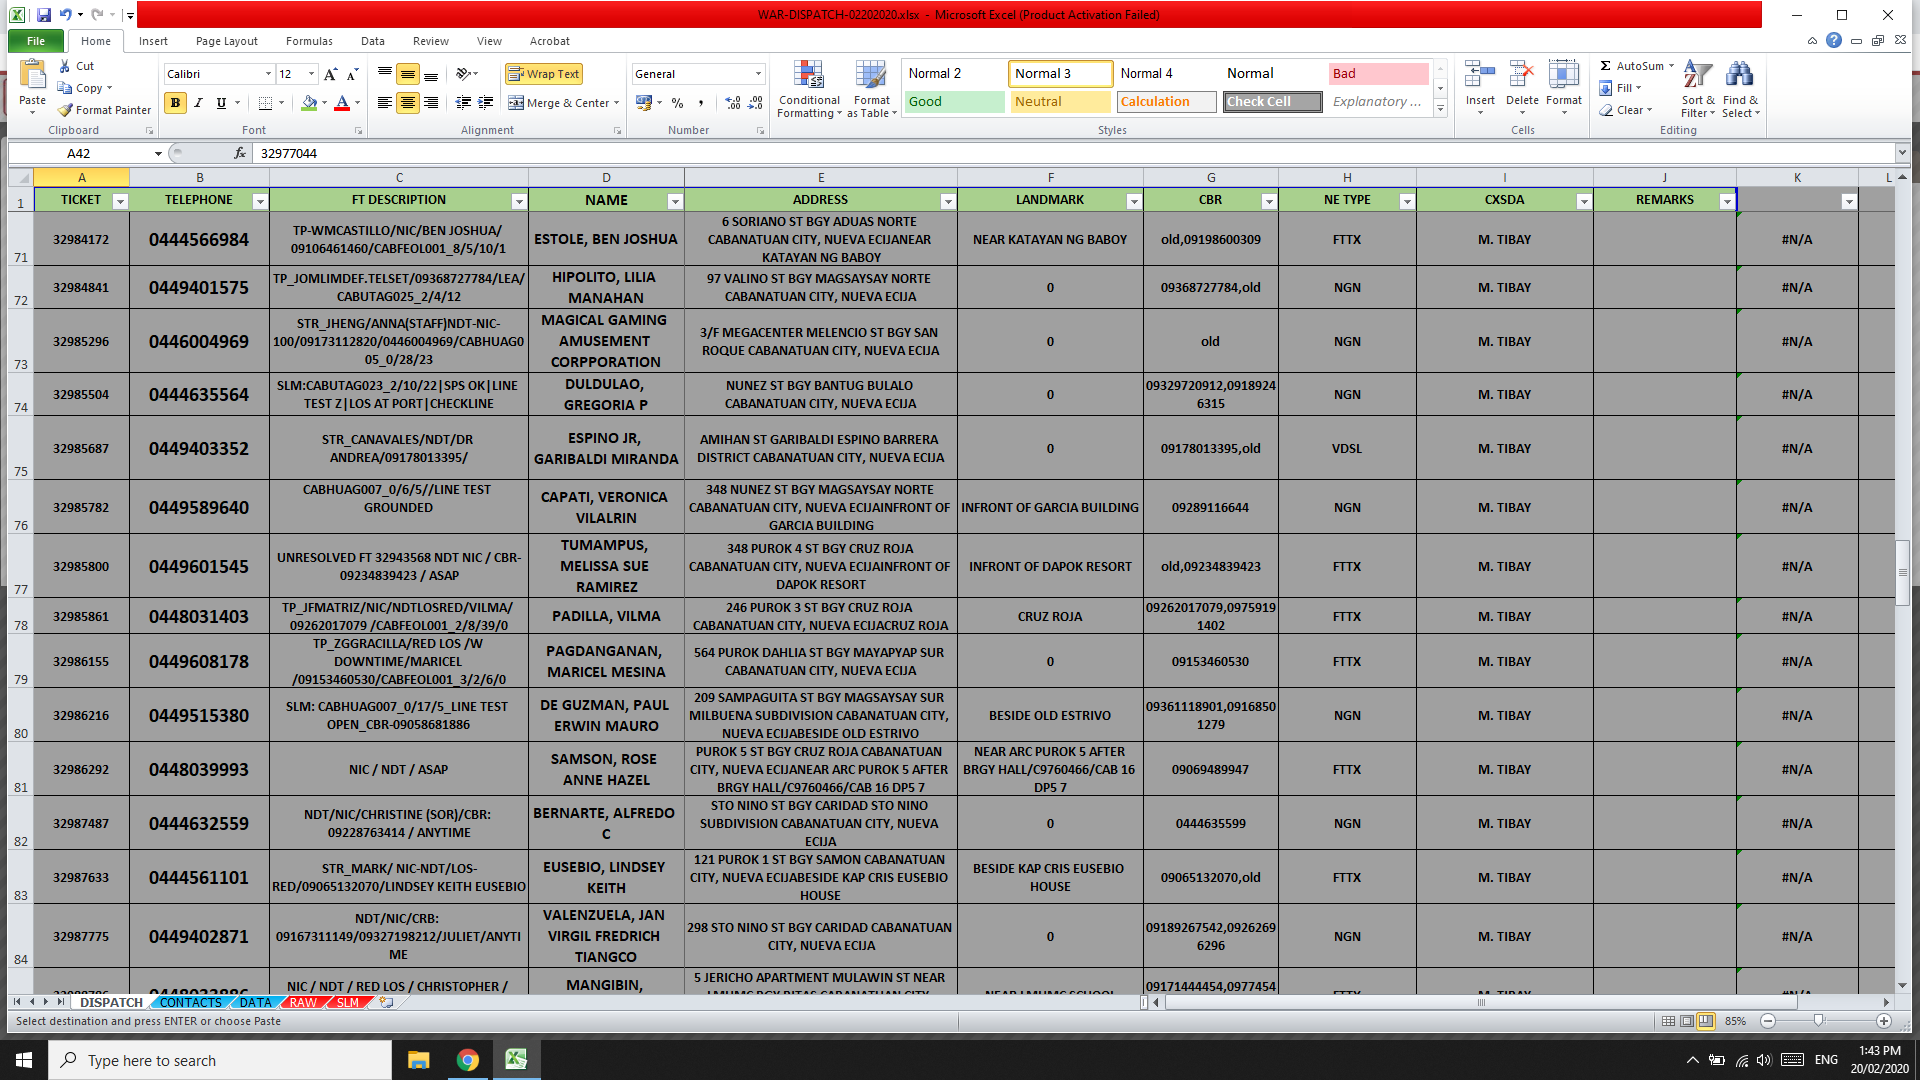Click the formula bar input field

pos(1000,153)
